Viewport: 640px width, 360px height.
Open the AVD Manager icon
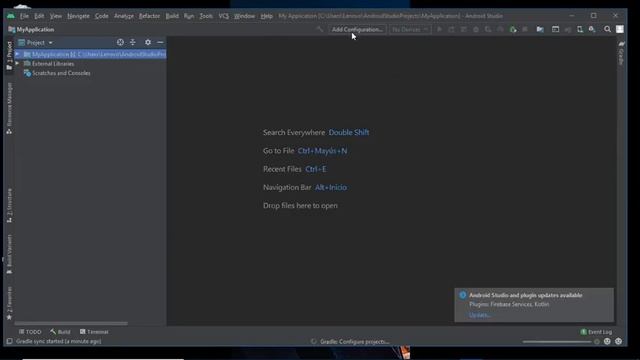coord(580,29)
